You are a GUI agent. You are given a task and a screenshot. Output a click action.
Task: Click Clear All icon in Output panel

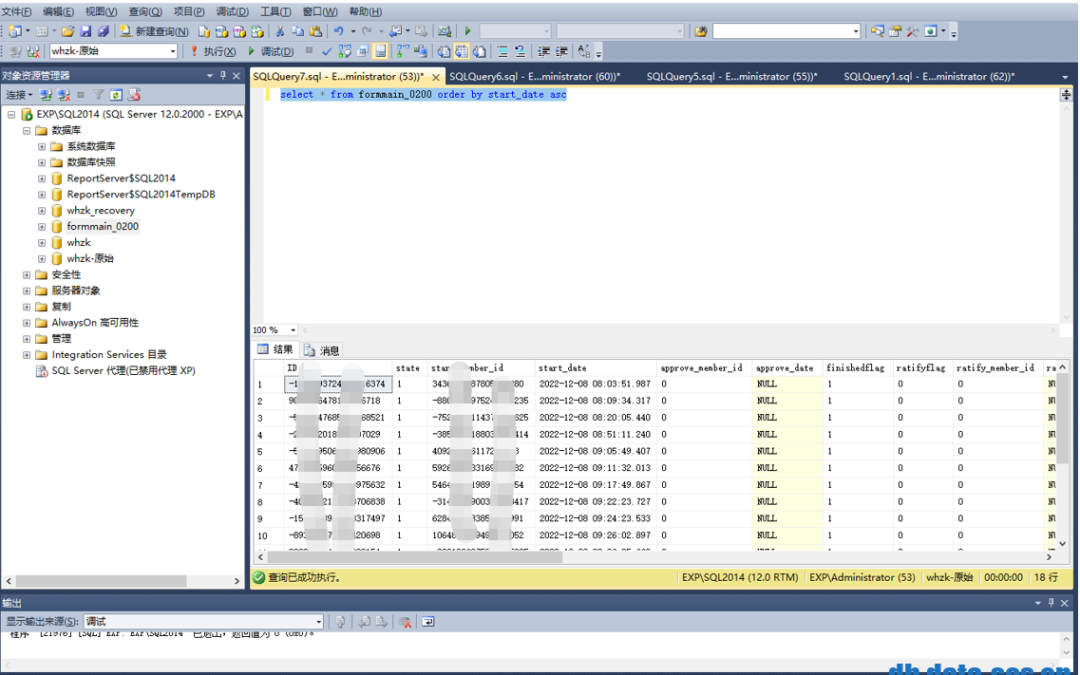tap(405, 622)
